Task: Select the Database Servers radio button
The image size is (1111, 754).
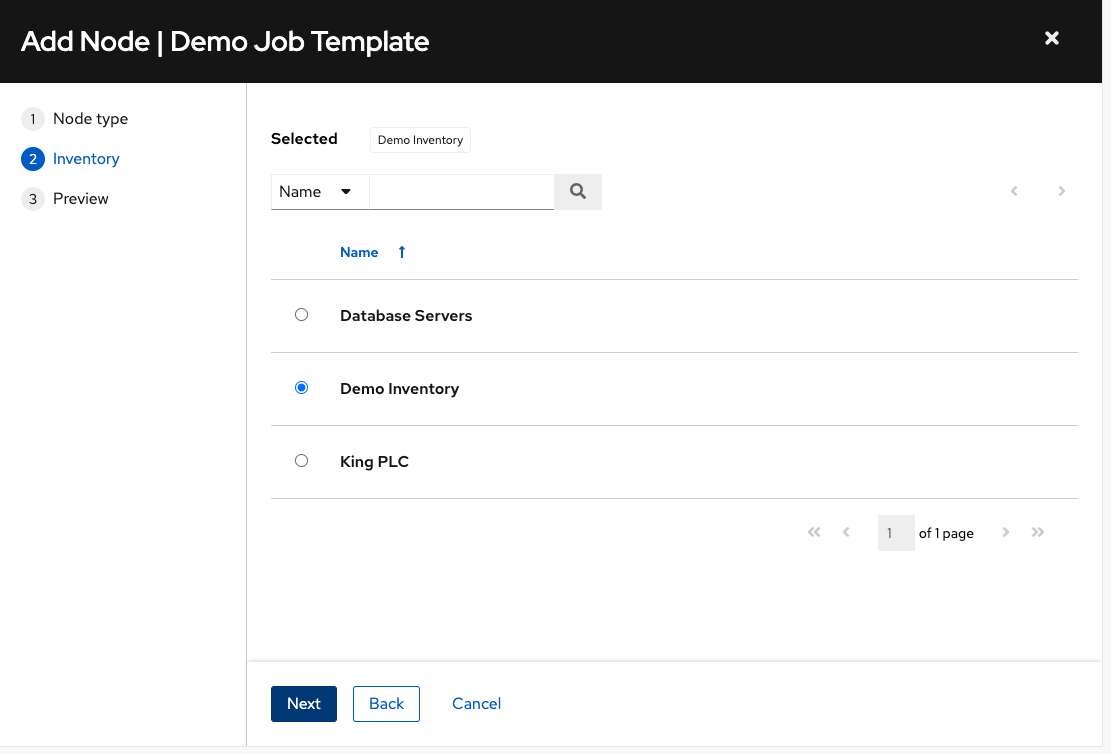Action: [301, 315]
